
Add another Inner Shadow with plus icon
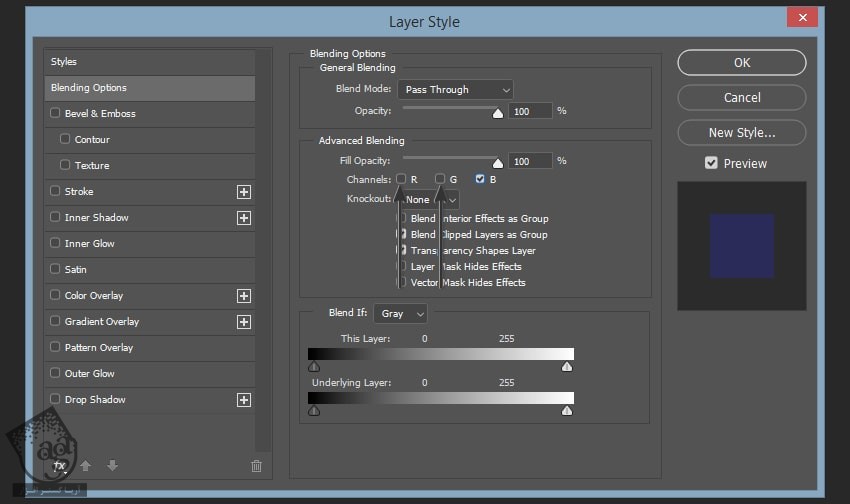pyautogui.click(x=243, y=218)
